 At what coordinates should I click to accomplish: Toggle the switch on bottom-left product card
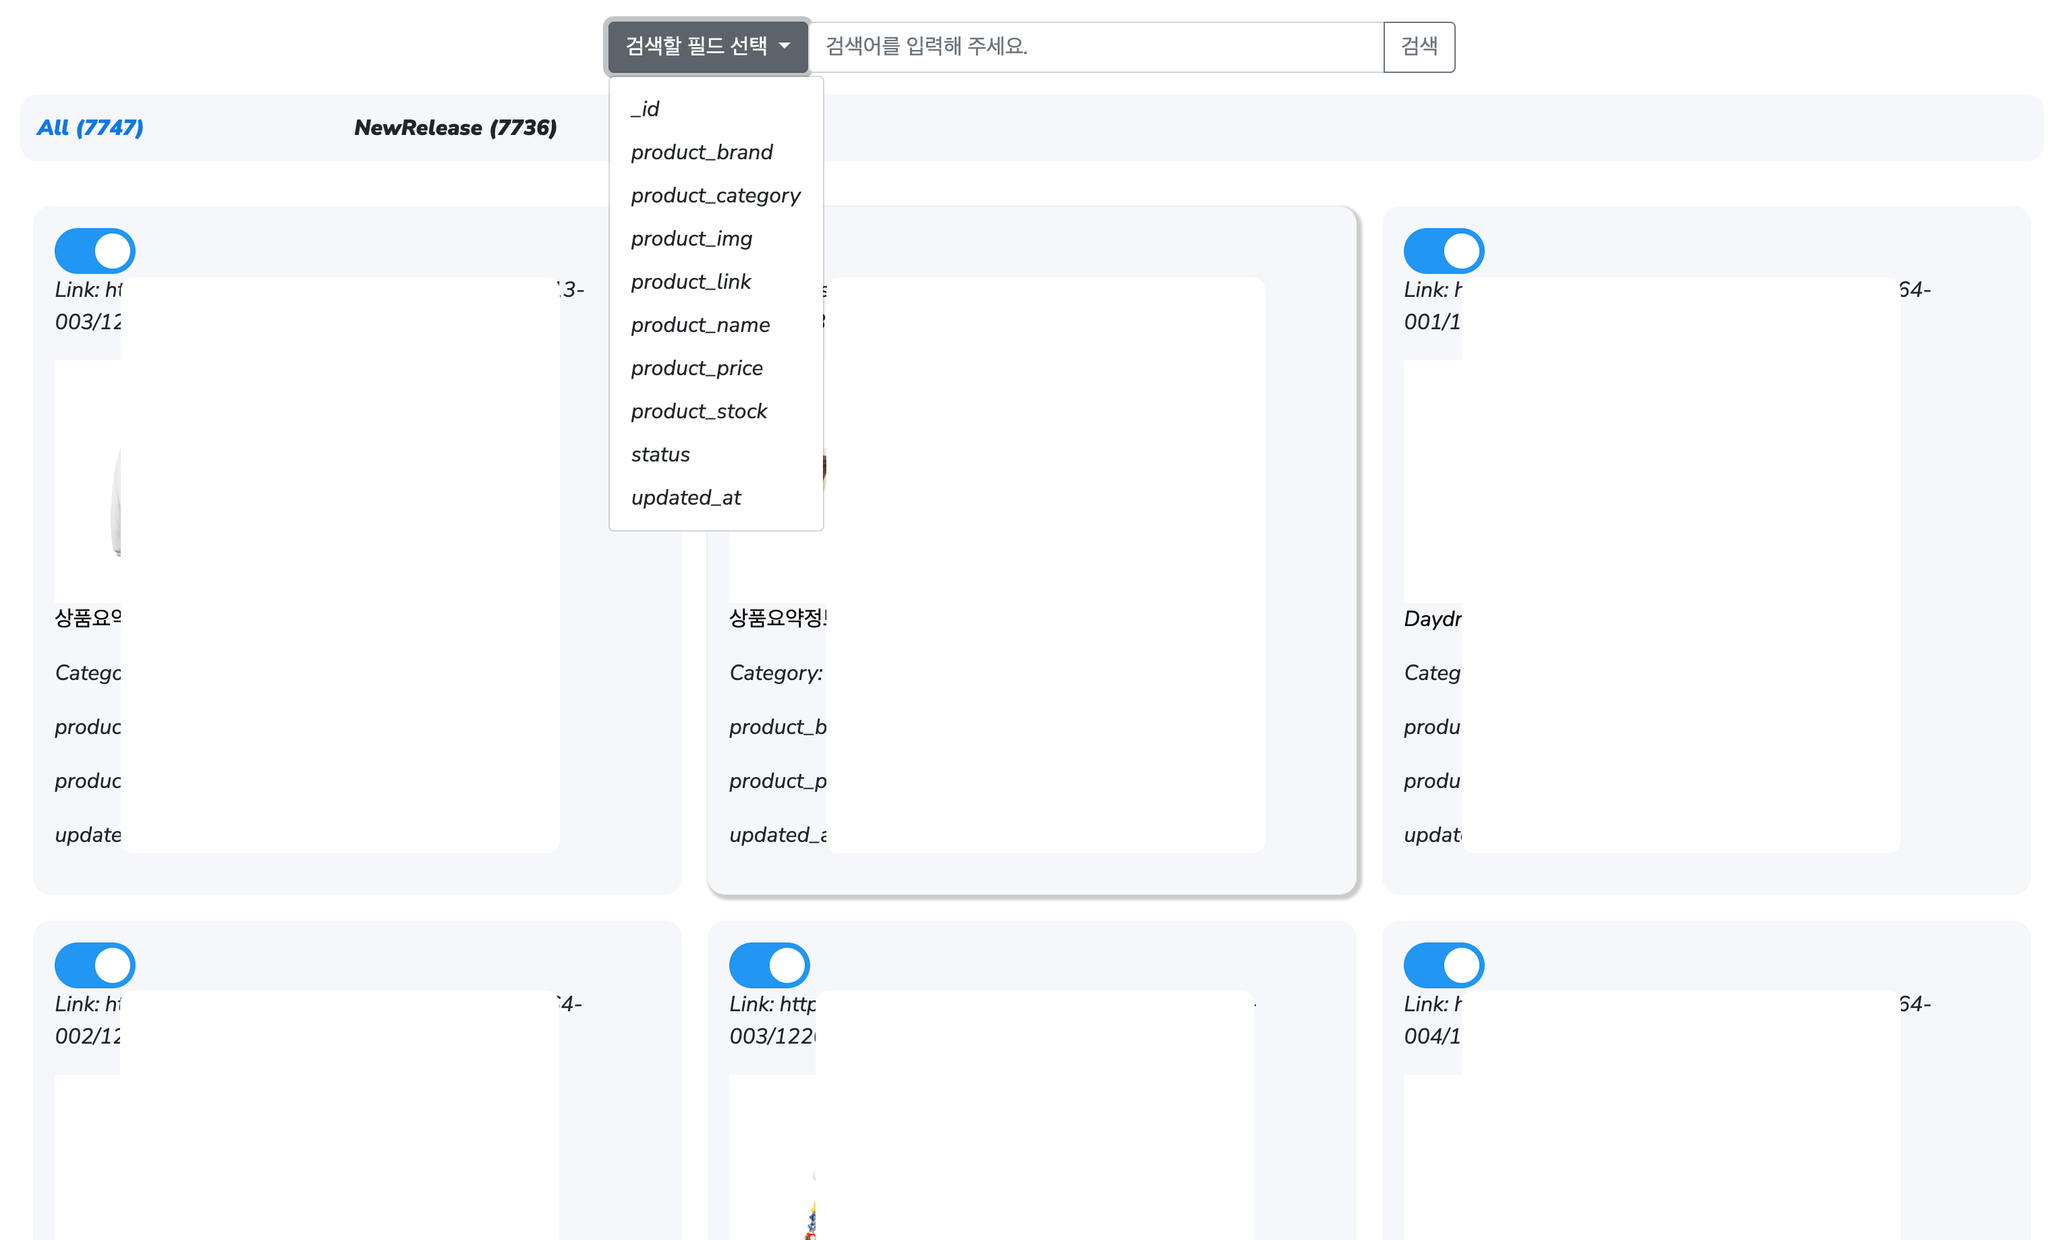coord(95,965)
